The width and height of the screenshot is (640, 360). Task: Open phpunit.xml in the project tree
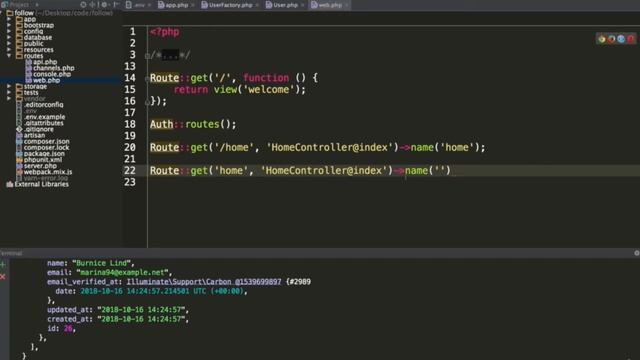click(x=43, y=160)
